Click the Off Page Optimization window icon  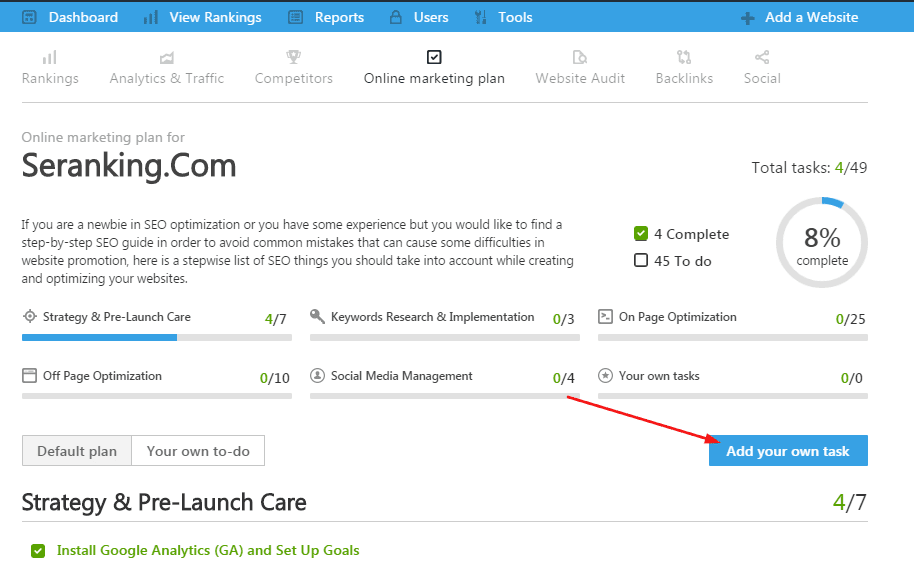(x=29, y=375)
